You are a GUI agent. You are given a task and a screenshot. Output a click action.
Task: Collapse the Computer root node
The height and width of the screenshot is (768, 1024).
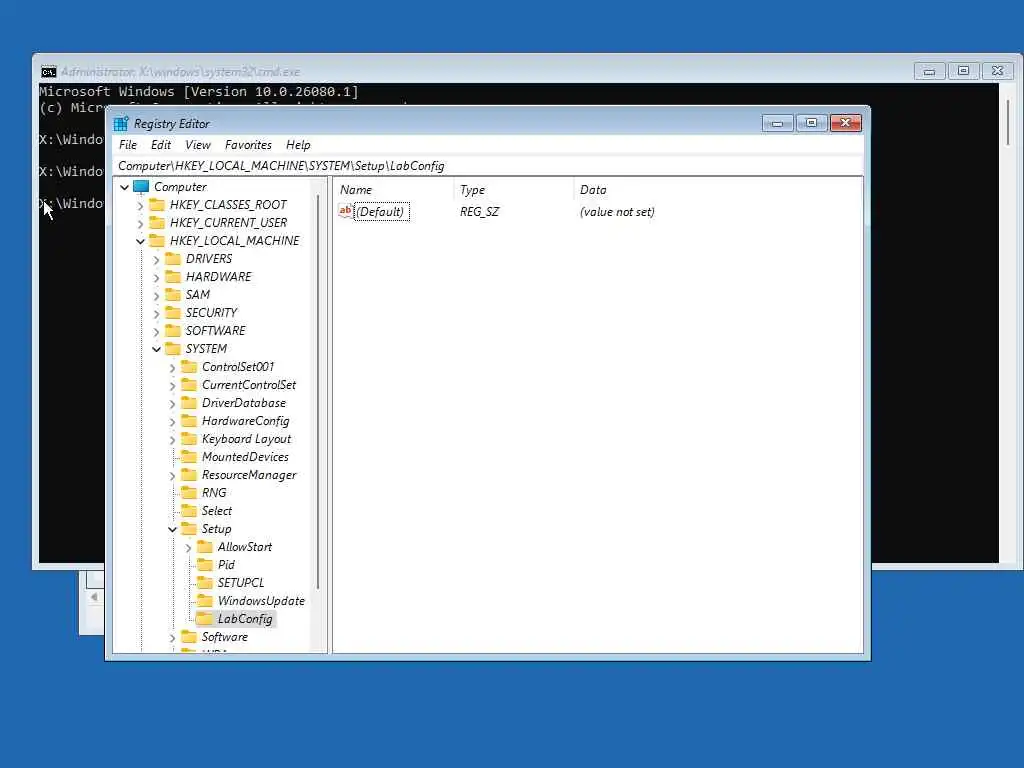click(x=125, y=187)
